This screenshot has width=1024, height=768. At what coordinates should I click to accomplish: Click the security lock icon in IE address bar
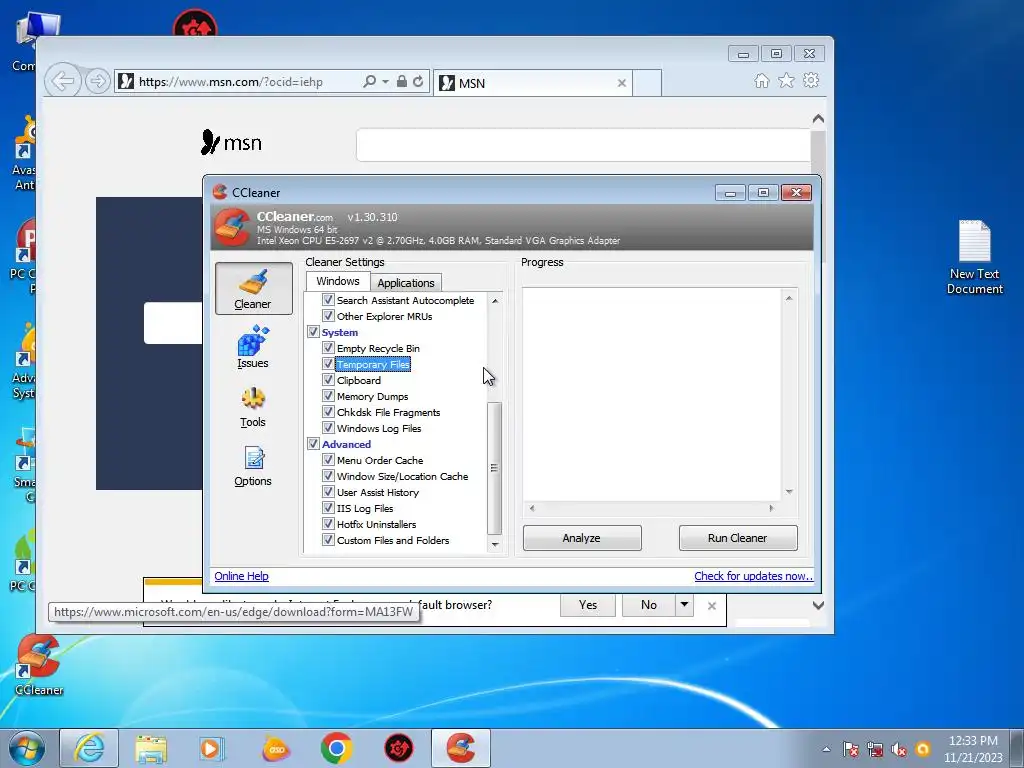pyautogui.click(x=402, y=82)
